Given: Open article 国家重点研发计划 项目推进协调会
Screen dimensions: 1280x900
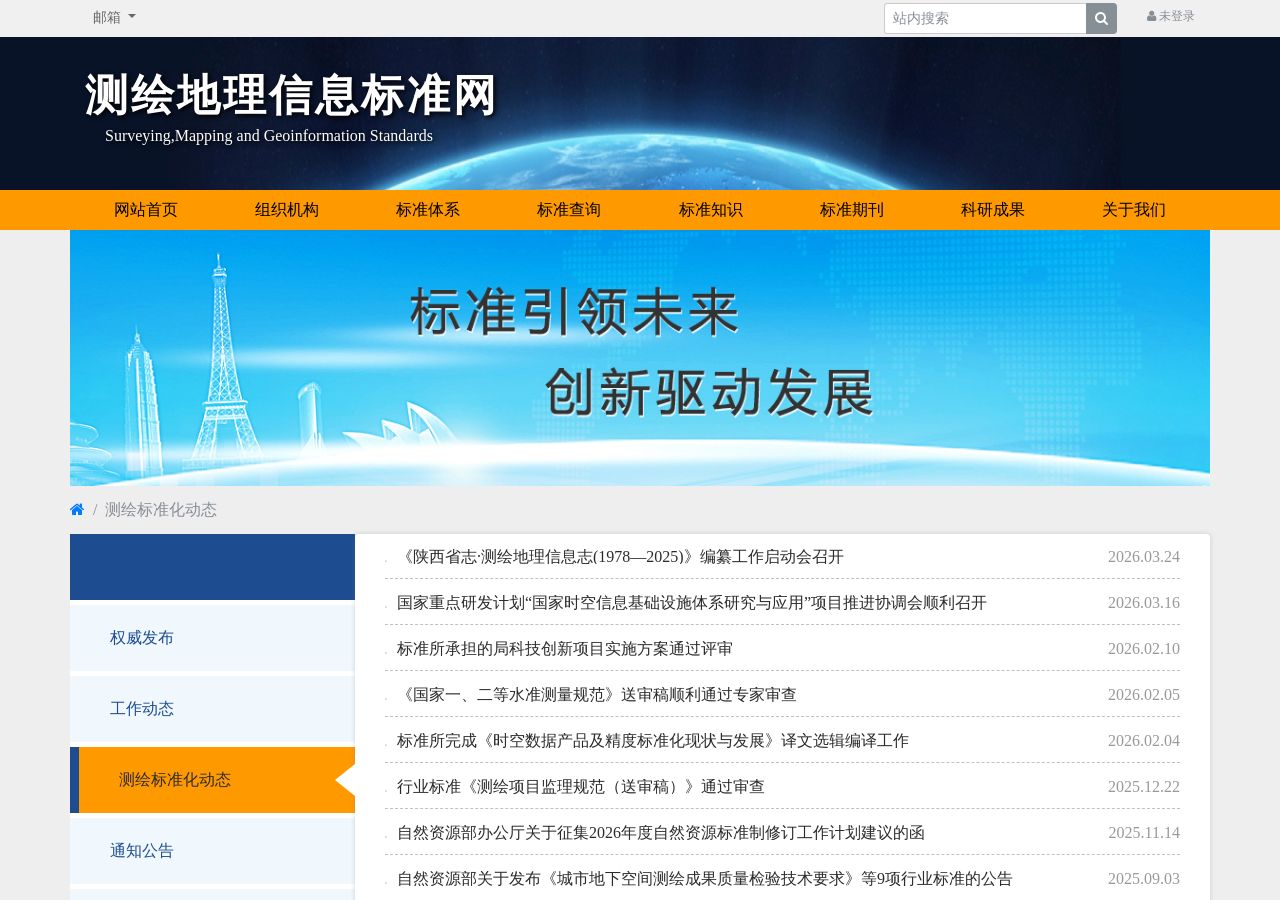Looking at the screenshot, I should [x=692, y=603].
